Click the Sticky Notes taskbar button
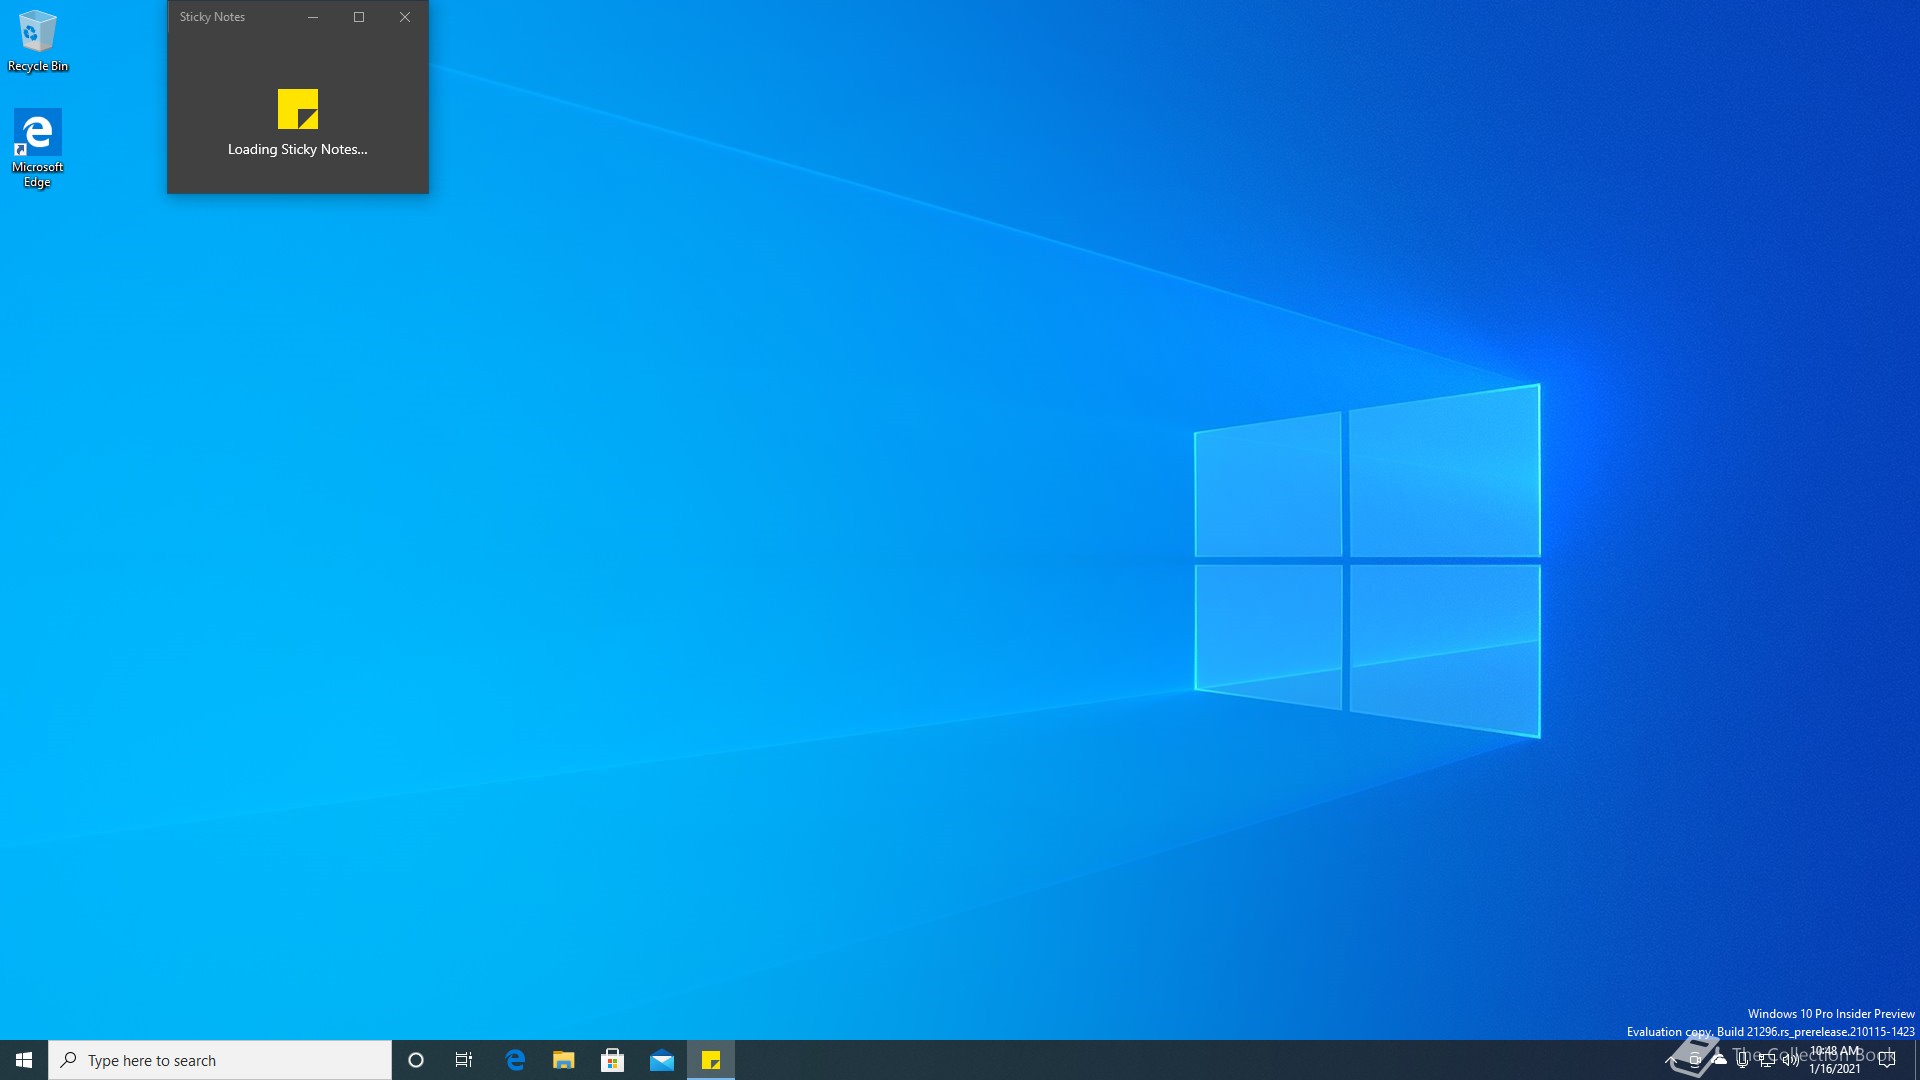This screenshot has height=1080, width=1920. 711,1060
